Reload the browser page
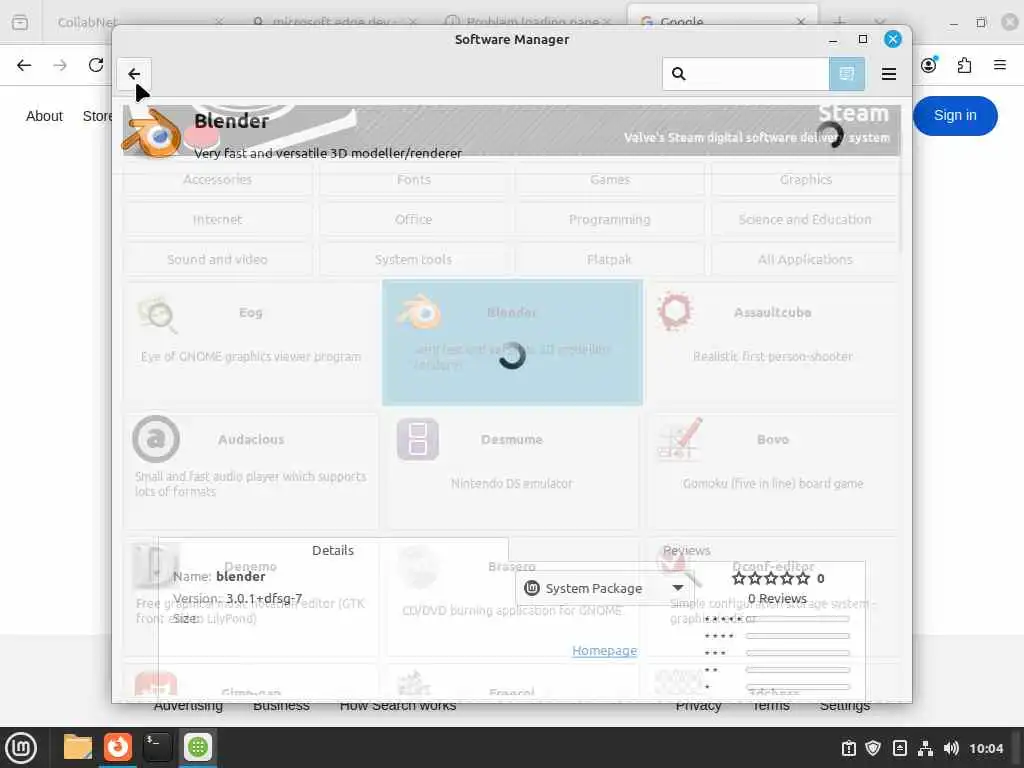 (x=96, y=65)
